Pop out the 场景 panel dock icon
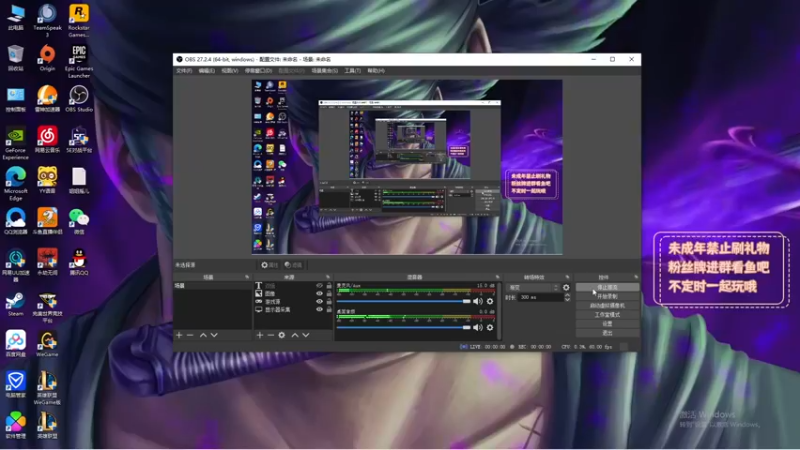The height and width of the screenshot is (450, 800). point(247,277)
